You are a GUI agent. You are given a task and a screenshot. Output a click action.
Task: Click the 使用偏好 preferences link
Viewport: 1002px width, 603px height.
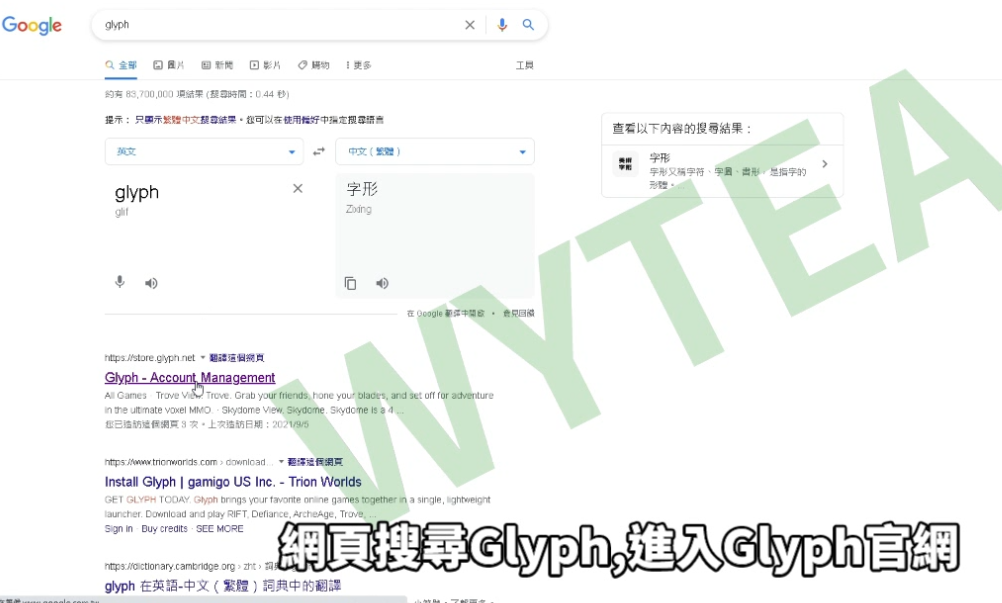(303, 119)
